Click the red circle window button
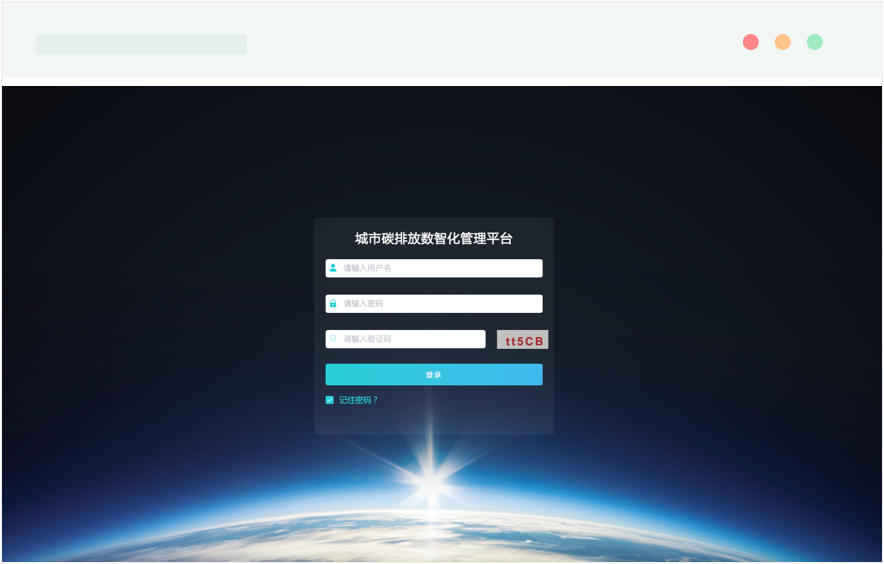 click(x=750, y=42)
